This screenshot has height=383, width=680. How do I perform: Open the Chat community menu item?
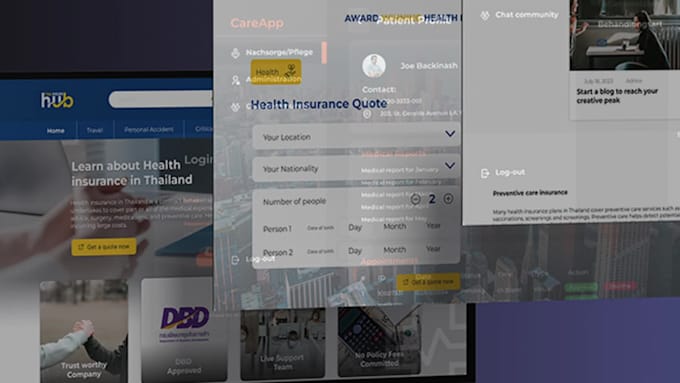(x=527, y=15)
